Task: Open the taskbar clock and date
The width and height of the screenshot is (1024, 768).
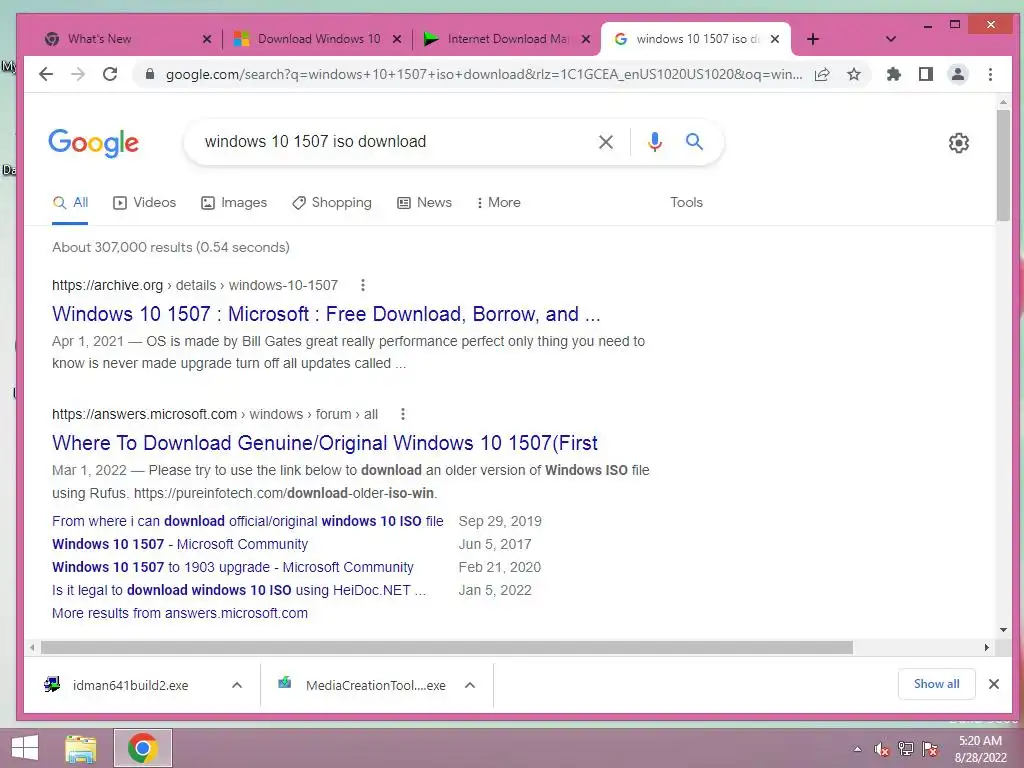Action: click(x=980, y=749)
